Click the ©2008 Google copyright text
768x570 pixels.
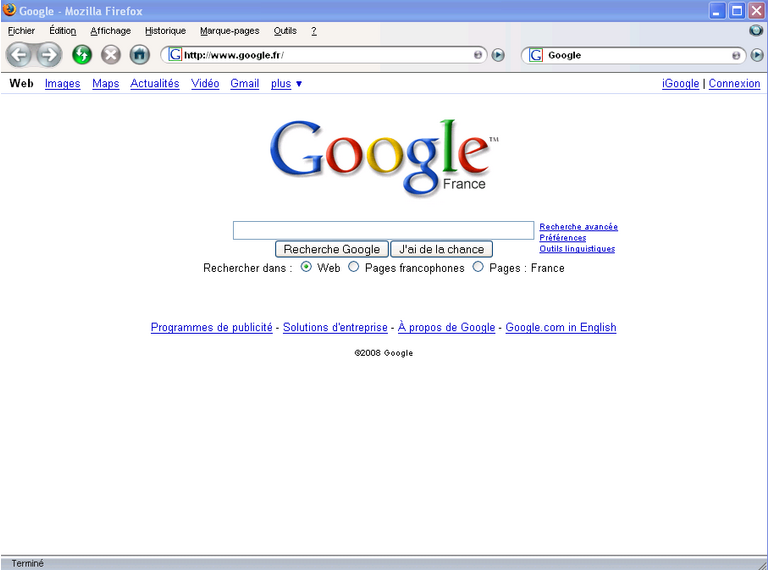click(384, 353)
